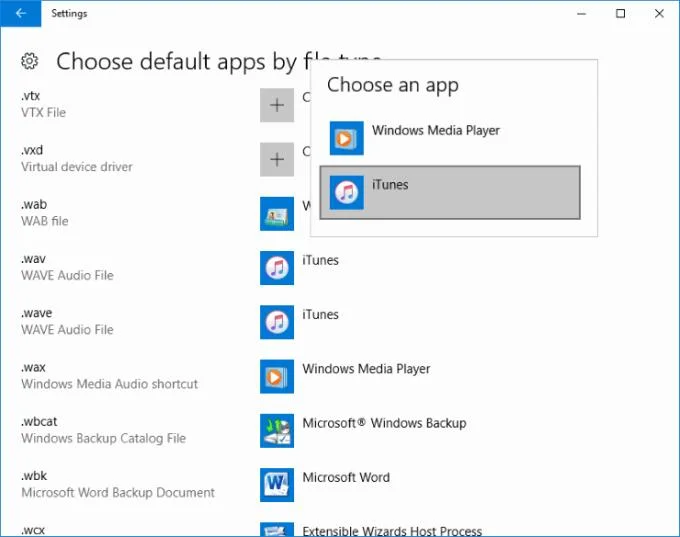
Task: Choose Windows Media Player in popup list
Action: [x=450, y=138]
